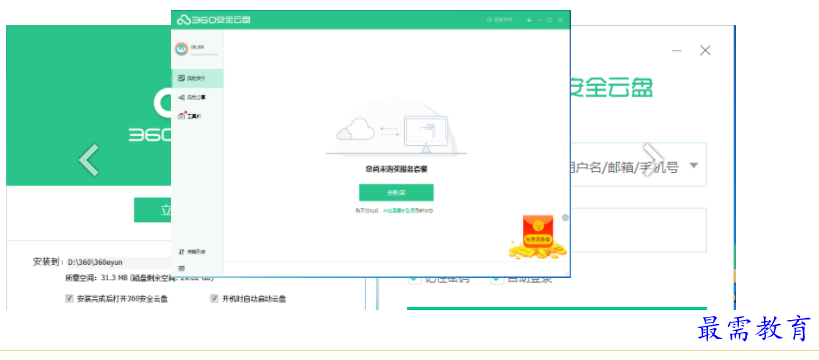
Task: Minimize the 360安全云盘 main window
Action: click(539, 20)
